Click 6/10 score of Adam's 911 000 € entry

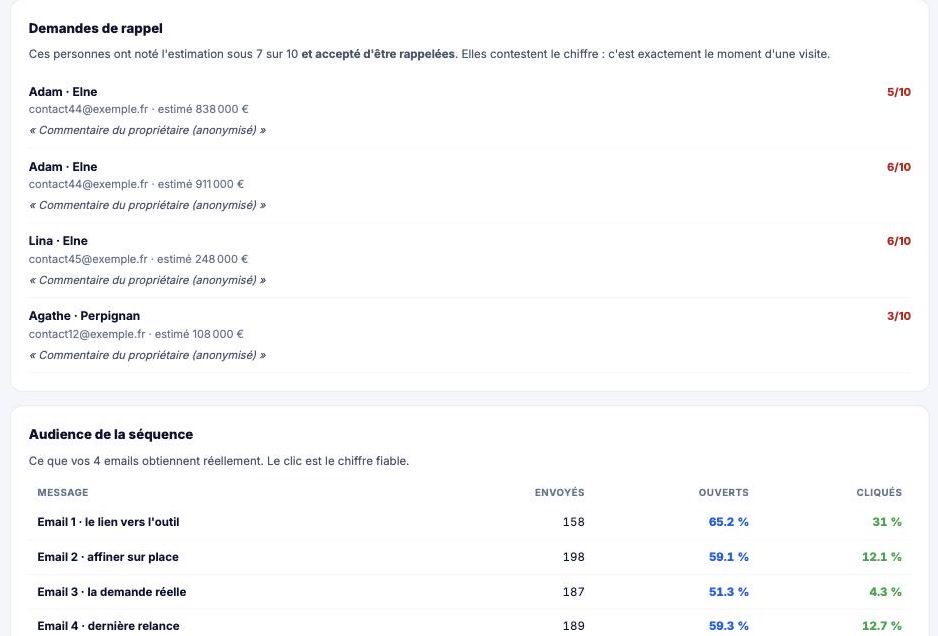coord(899,167)
